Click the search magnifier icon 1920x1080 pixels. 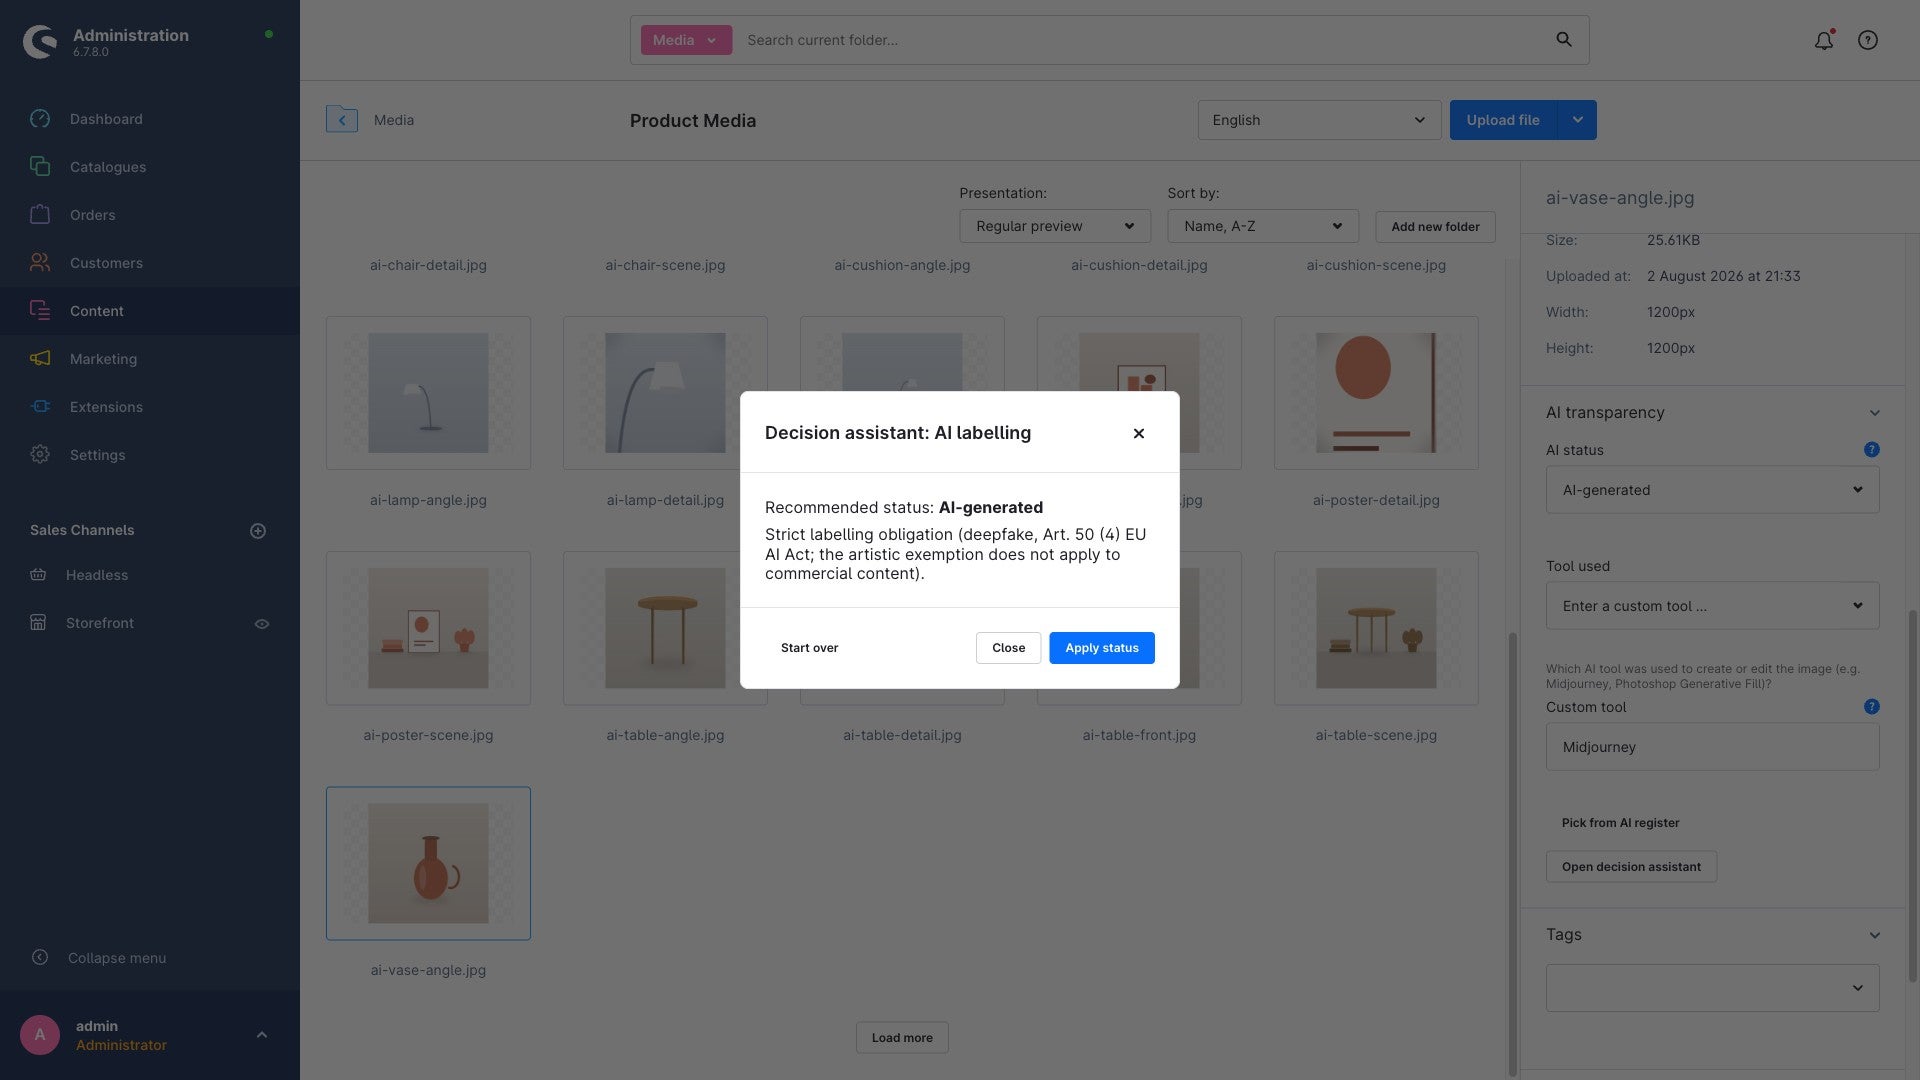[x=1564, y=40]
